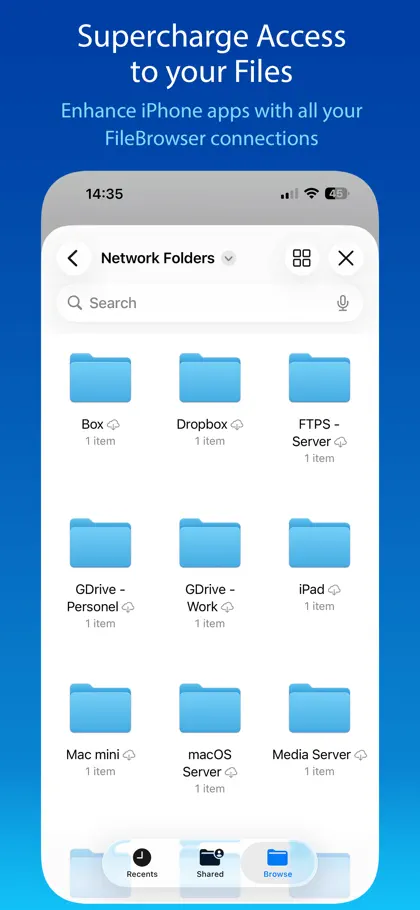Tap cloud icon beside macOS Server
The image size is (420, 910).
click(231, 773)
